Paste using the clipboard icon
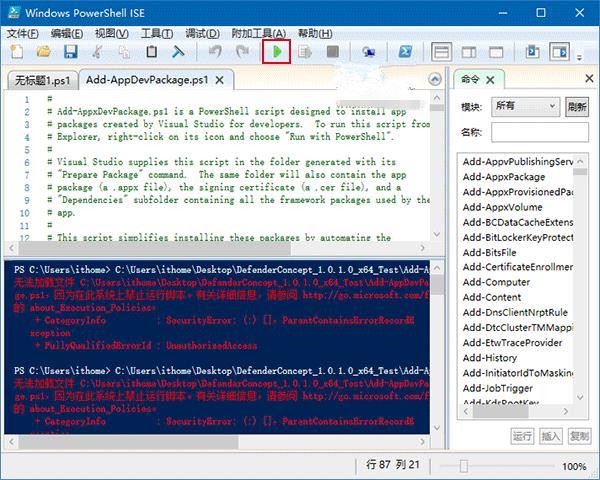The height and width of the screenshot is (480, 600). 152,52
